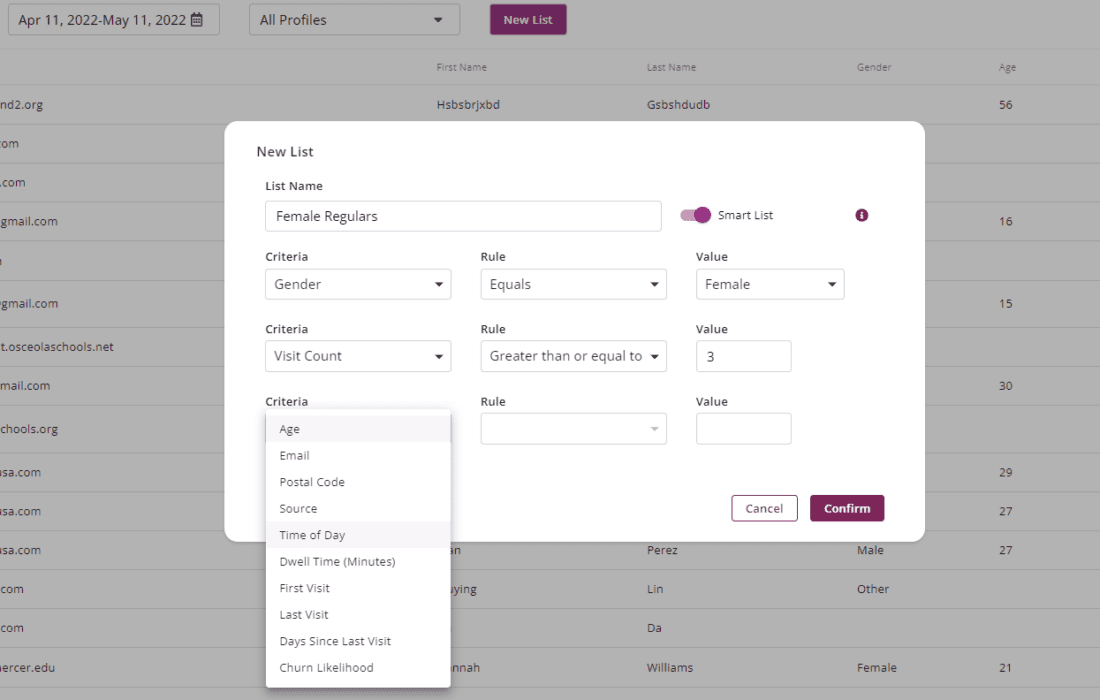Confirm the Female Regulars list
This screenshot has height=700, width=1100.
pos(846,508)
